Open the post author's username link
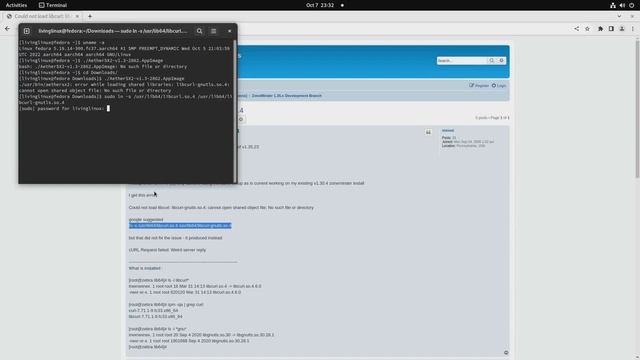This screenshot has width=640, height=360. pyautogui.click(x=448, y=131)
